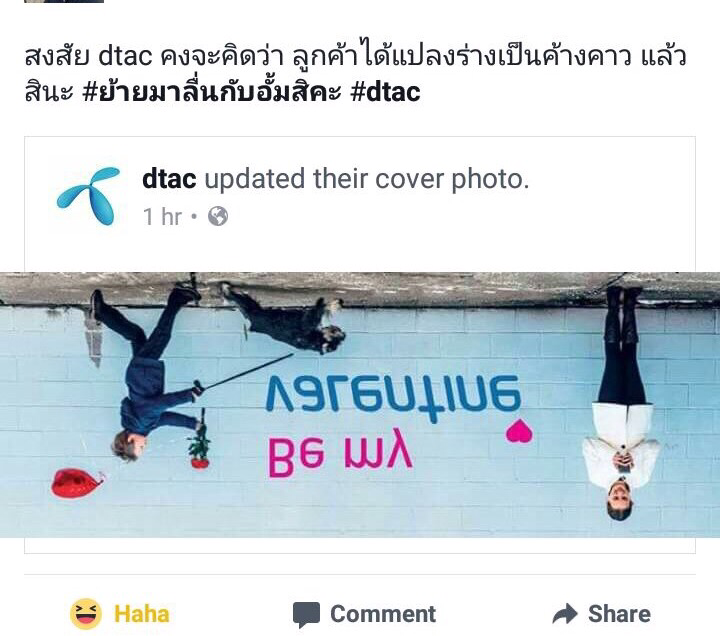Image resolution: width=720 pixels, height=636 pixels.
Task: Open the dtac blue logo avatar
Action: 88,196
